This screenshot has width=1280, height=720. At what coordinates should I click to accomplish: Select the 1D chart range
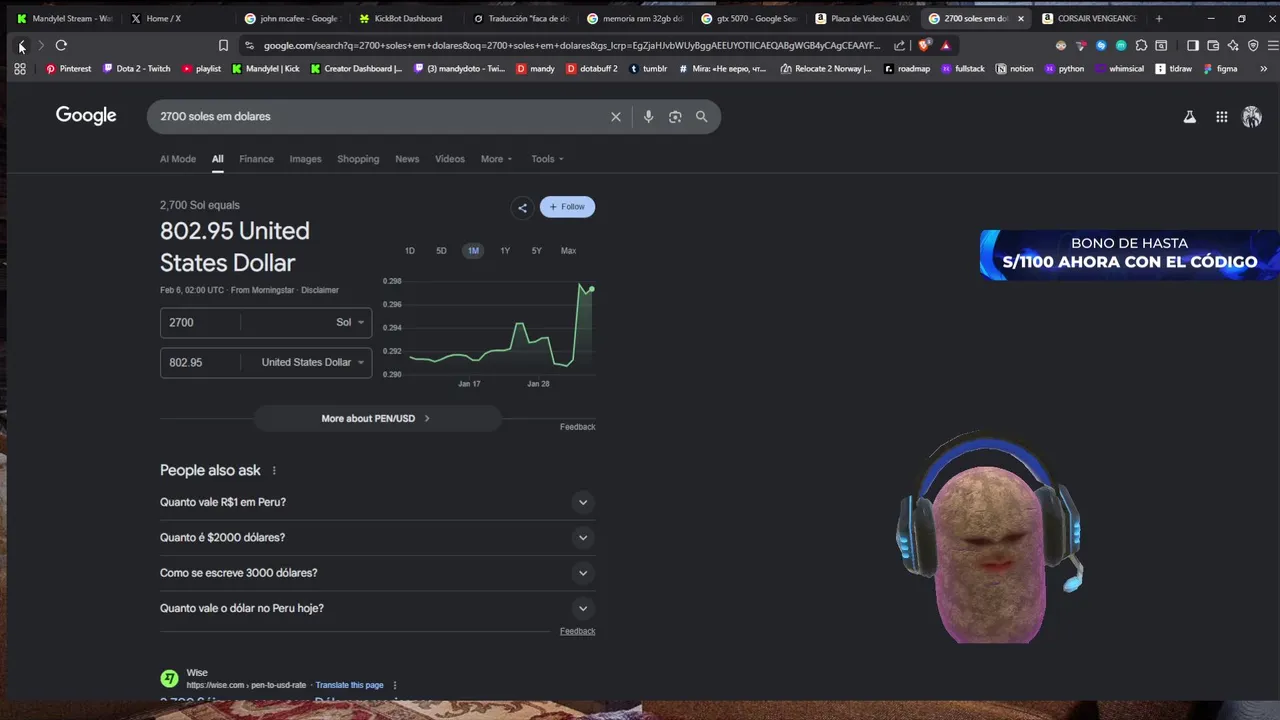click(410, 251)
